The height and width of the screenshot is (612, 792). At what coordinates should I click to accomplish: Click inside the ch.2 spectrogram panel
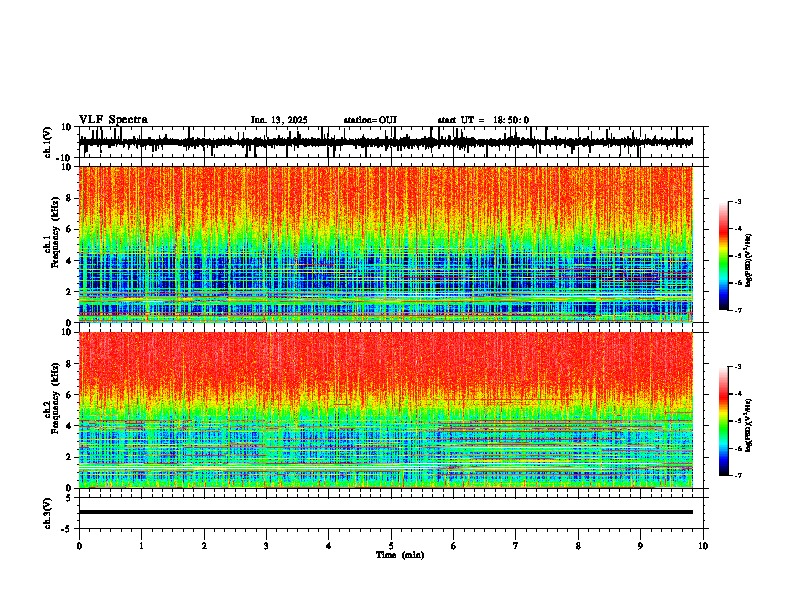pyautogui.click(x=385, y=410)
